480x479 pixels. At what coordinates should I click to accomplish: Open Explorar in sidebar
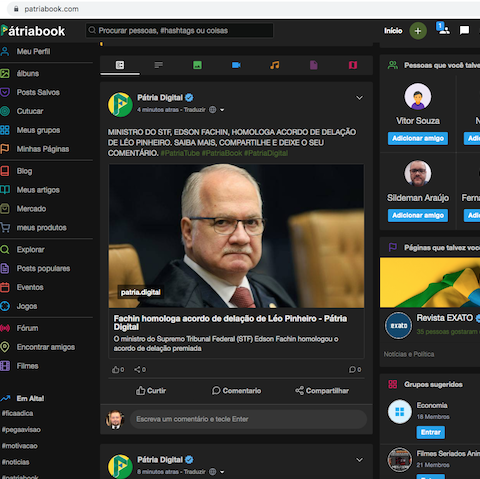click(22, 249)
